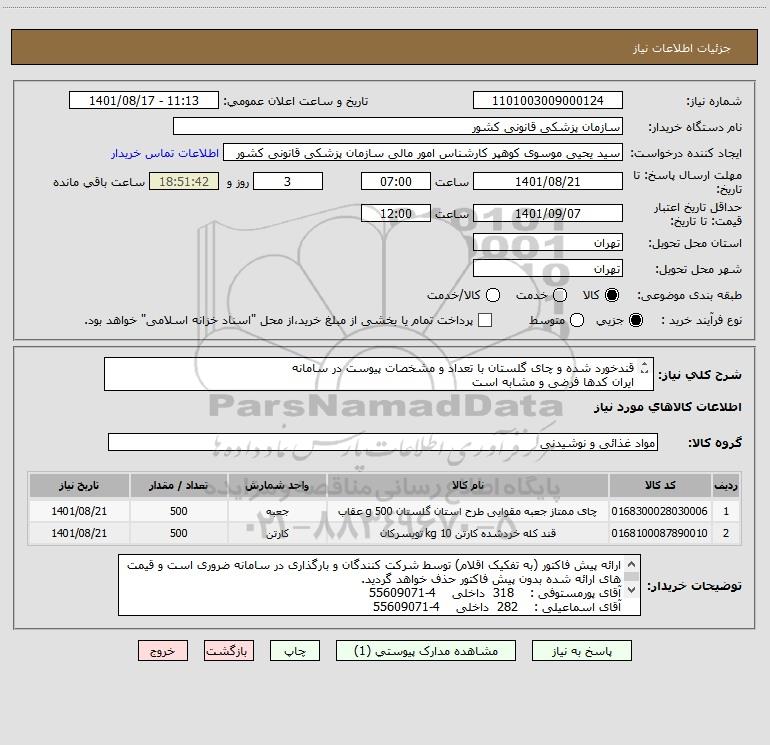Select the خدمت radio button

[x=560, y=295]
